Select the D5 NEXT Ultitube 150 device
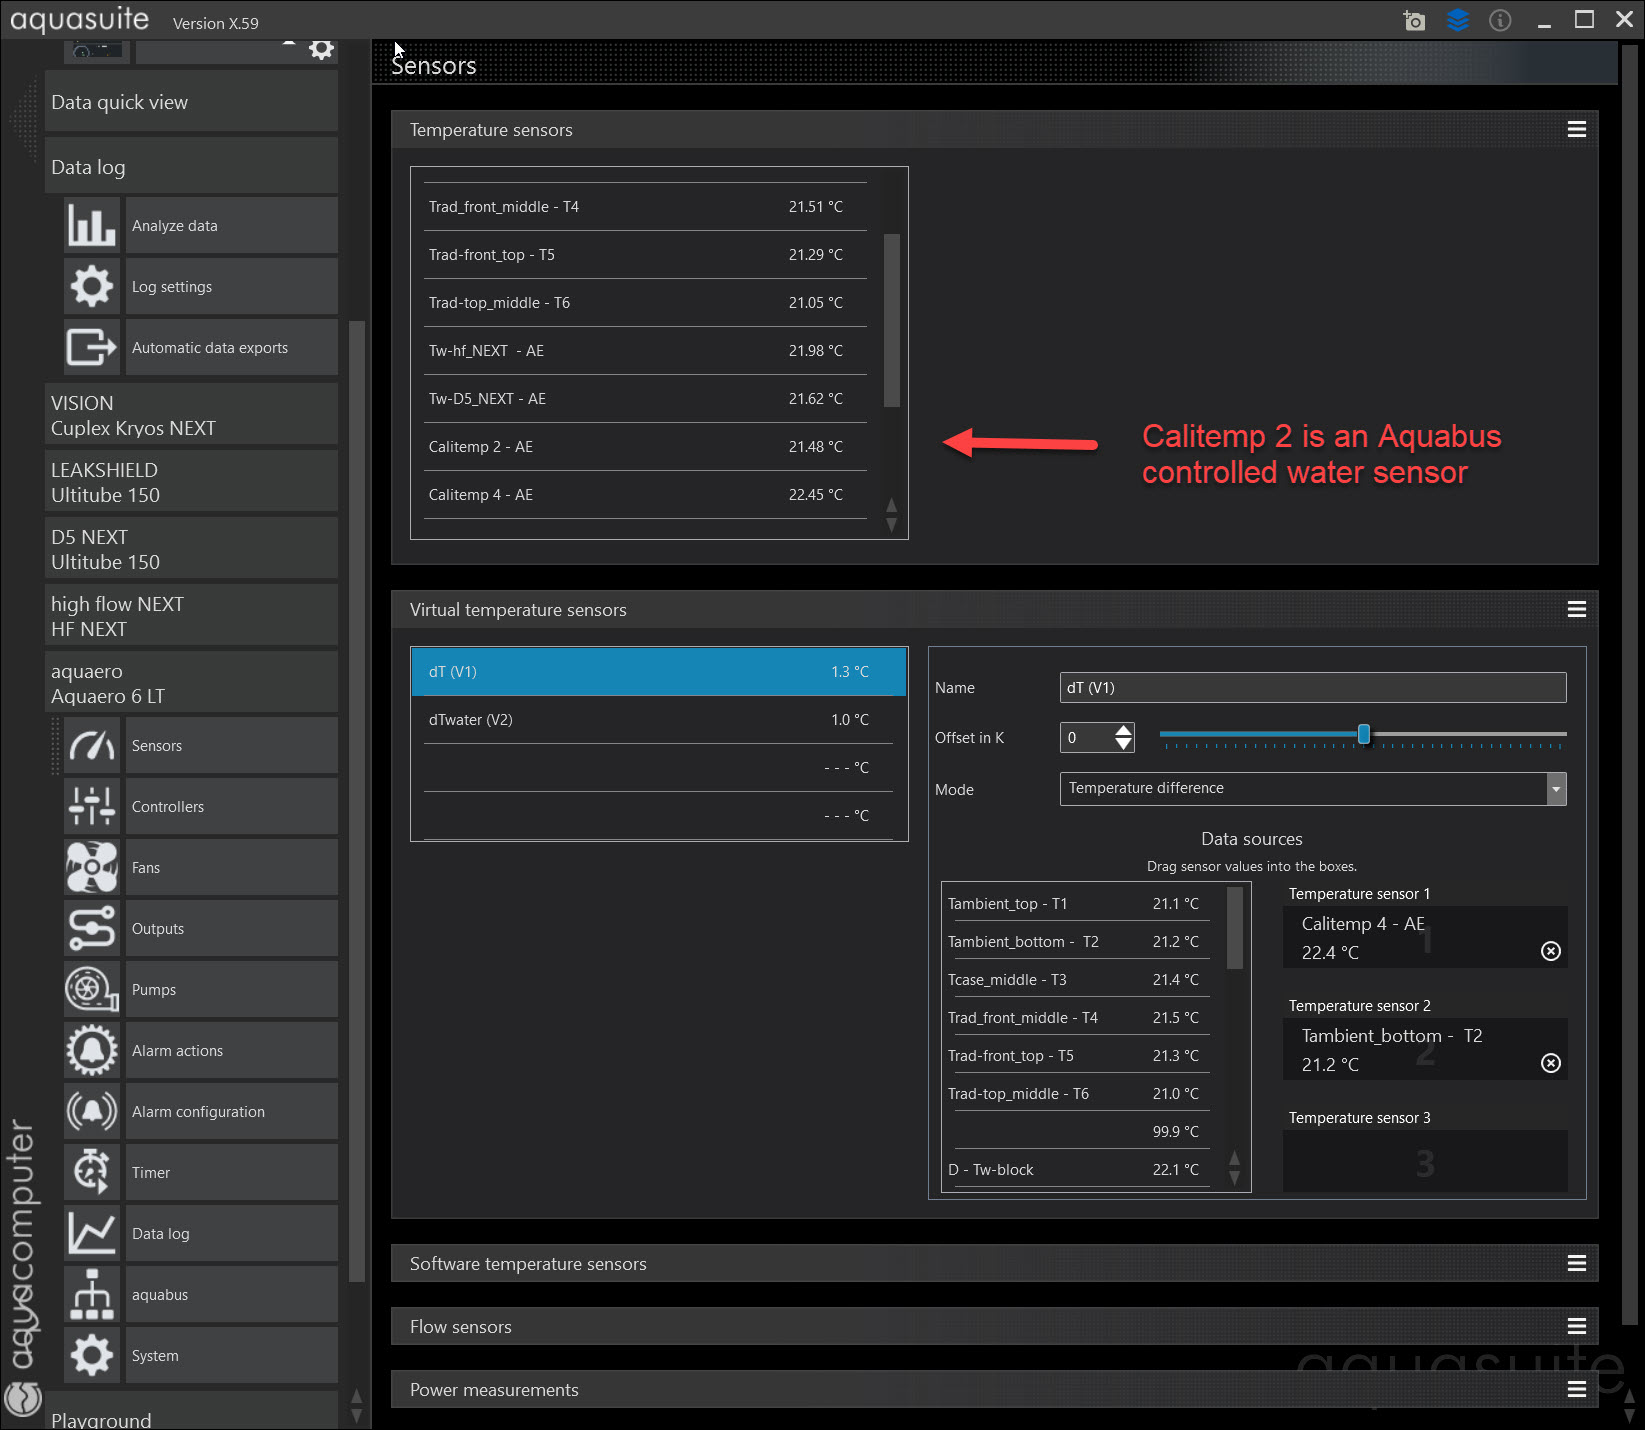 (x=190, y=549)
